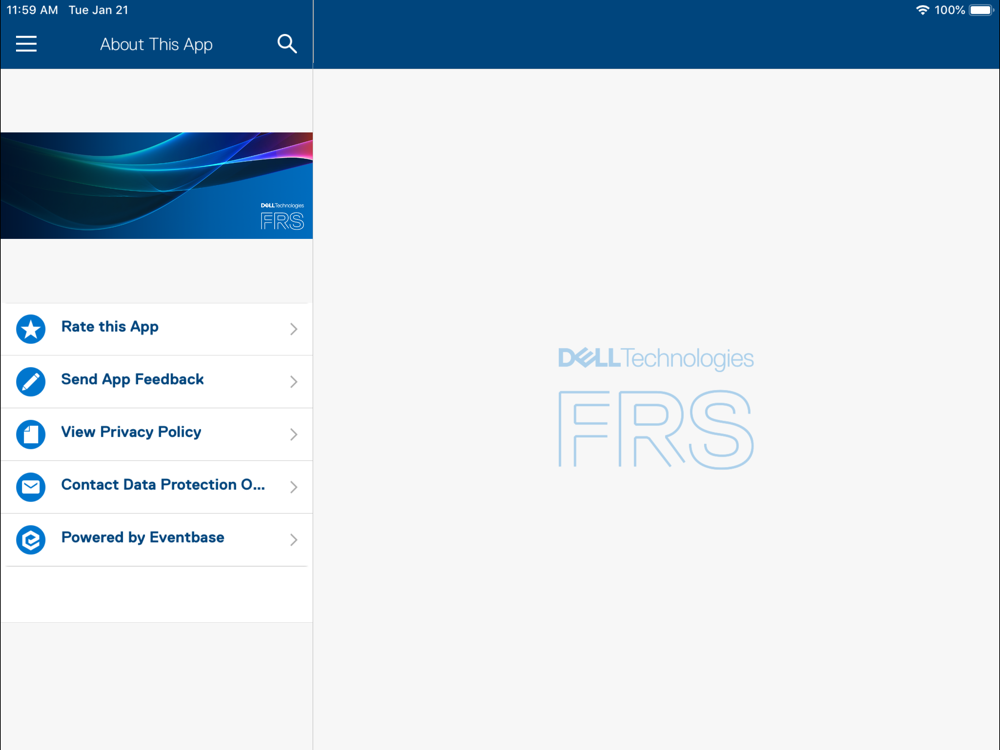Click the pencil icon for Send App Feedback

[31, 382]
